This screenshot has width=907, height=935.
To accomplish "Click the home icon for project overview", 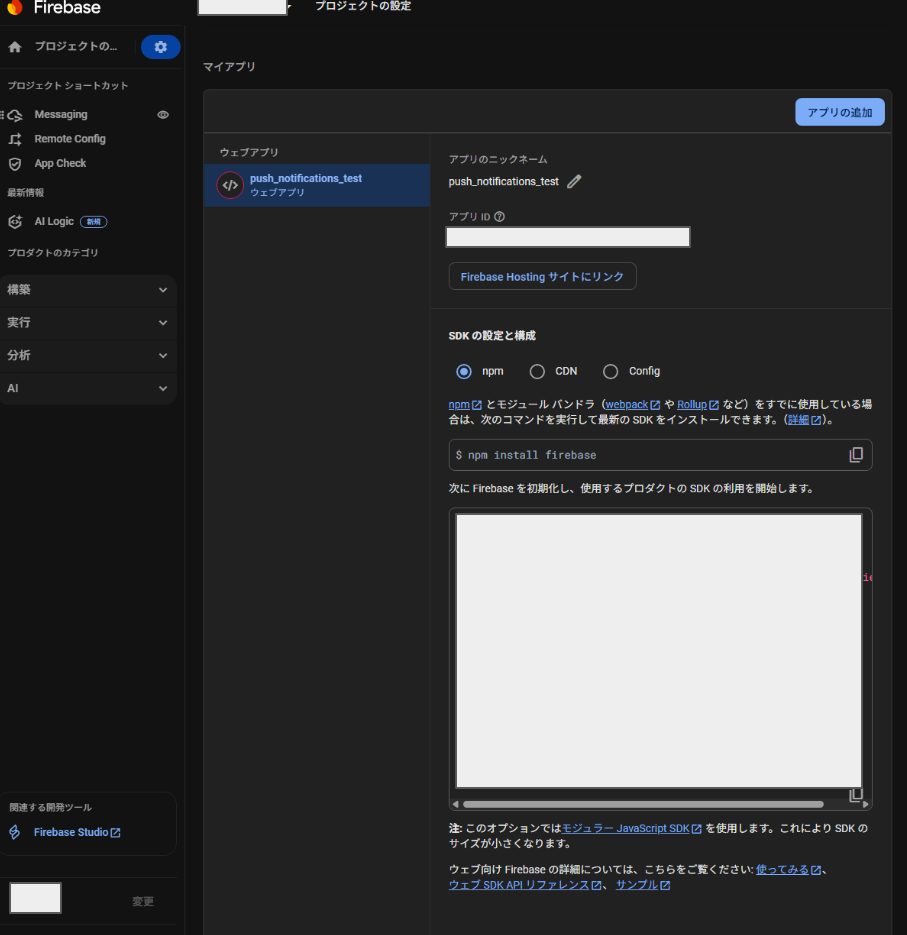I will (x=15, y=47).
